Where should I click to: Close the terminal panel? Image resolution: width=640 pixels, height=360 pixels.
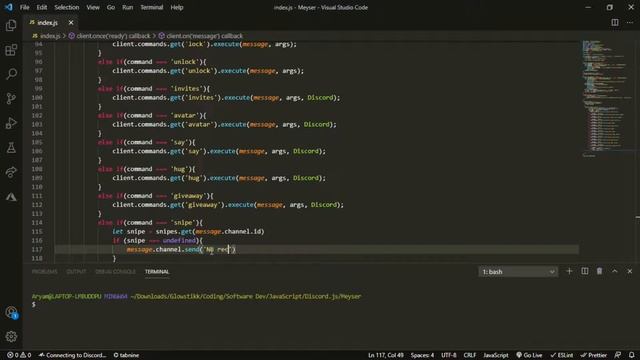click(x=629, y=271)
